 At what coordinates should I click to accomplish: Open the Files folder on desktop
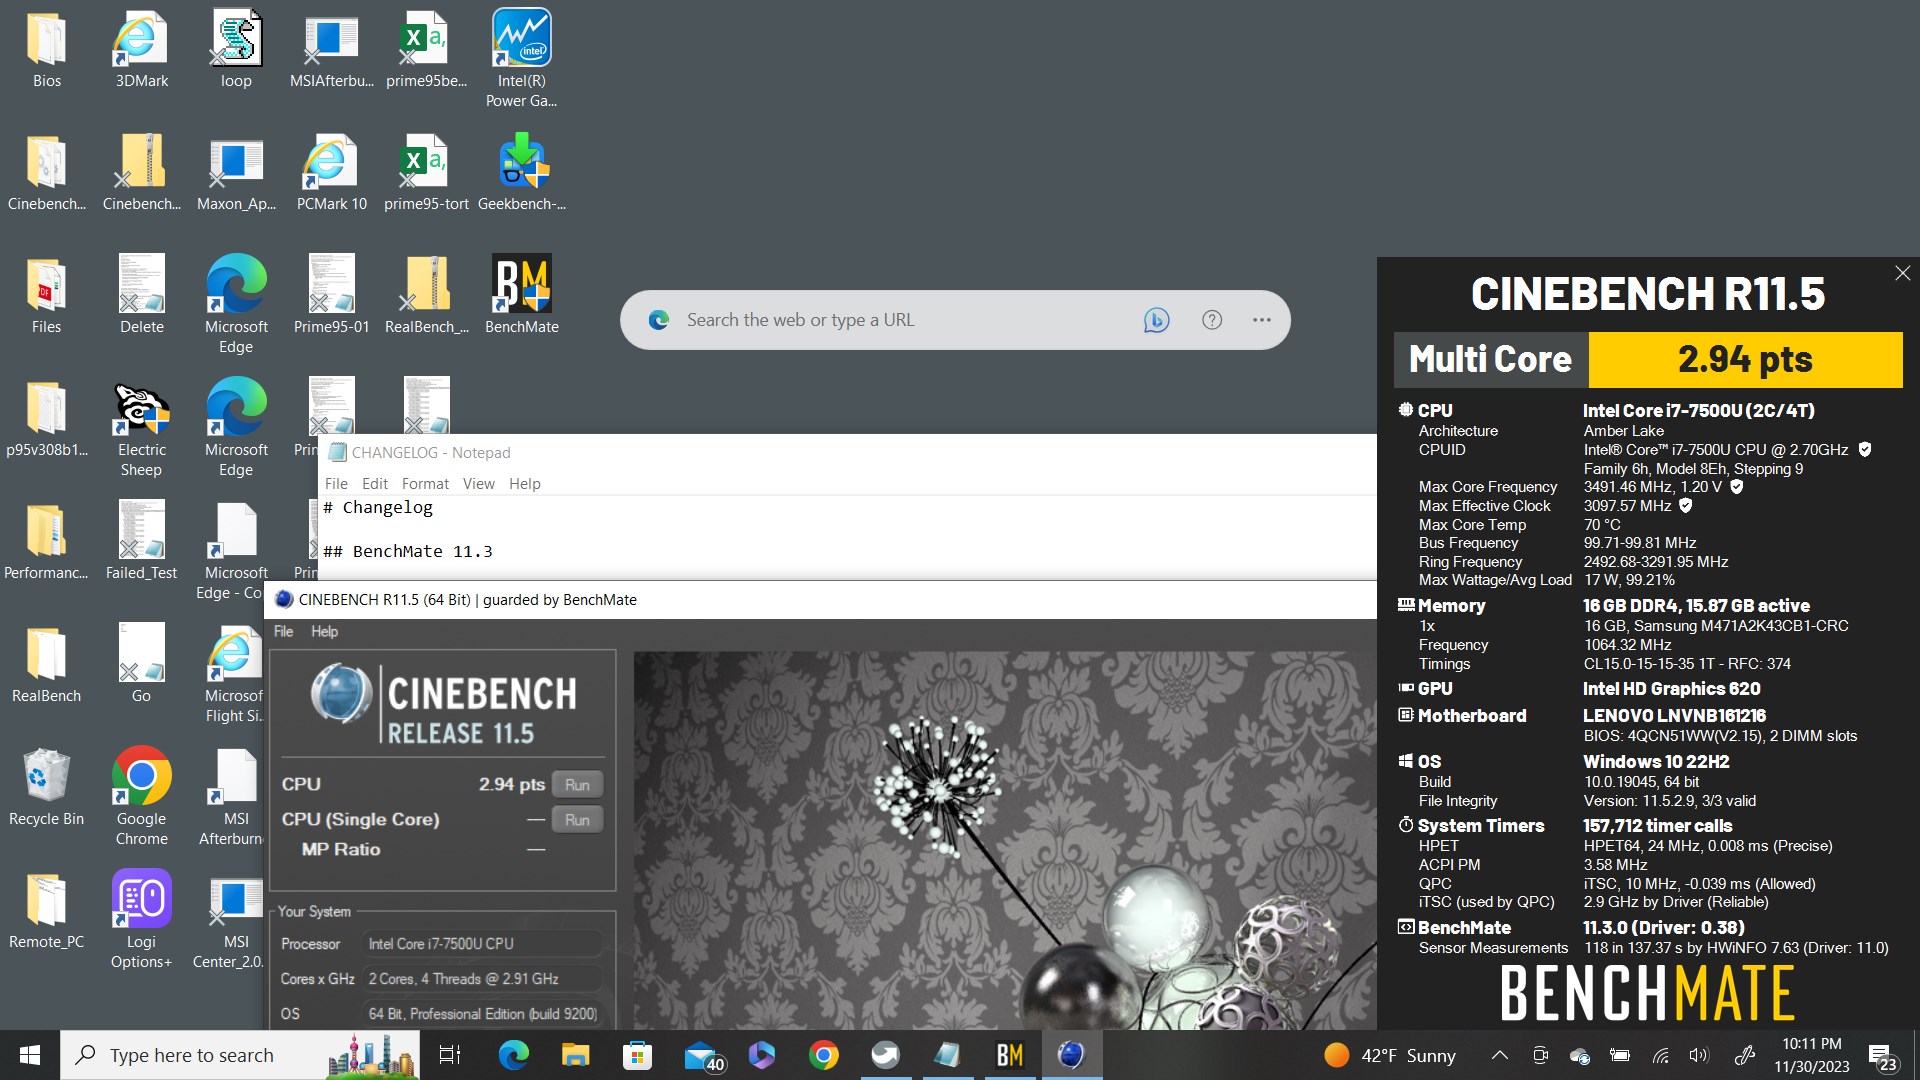tap(46, 295)
